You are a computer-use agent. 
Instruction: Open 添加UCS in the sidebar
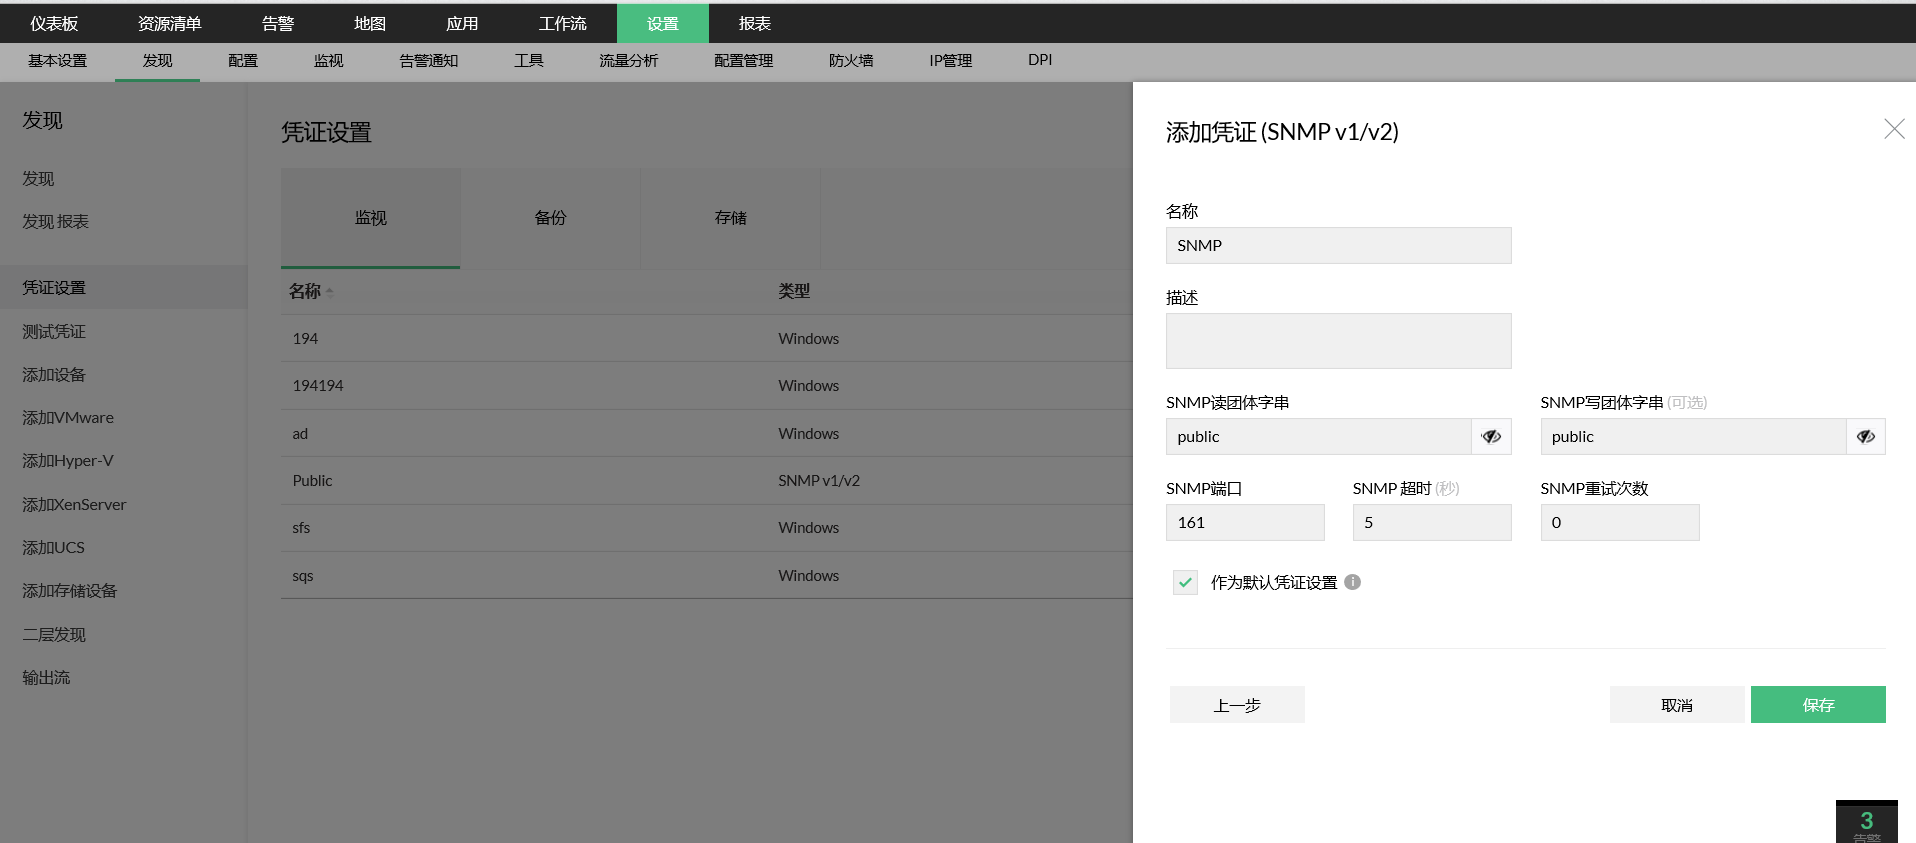click(53, 548)
